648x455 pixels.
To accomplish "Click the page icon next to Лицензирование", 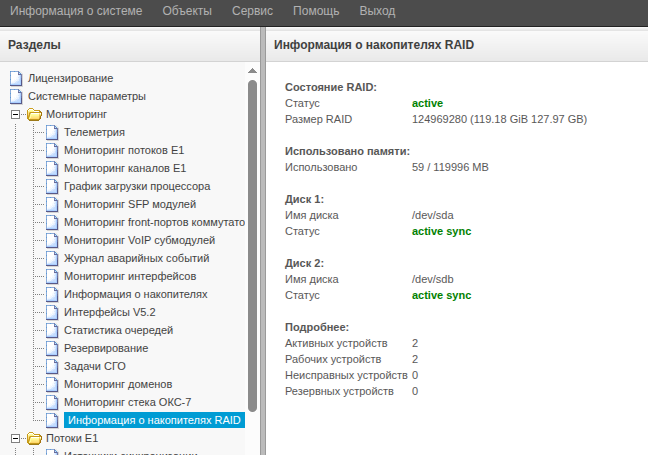I will 16,78.
